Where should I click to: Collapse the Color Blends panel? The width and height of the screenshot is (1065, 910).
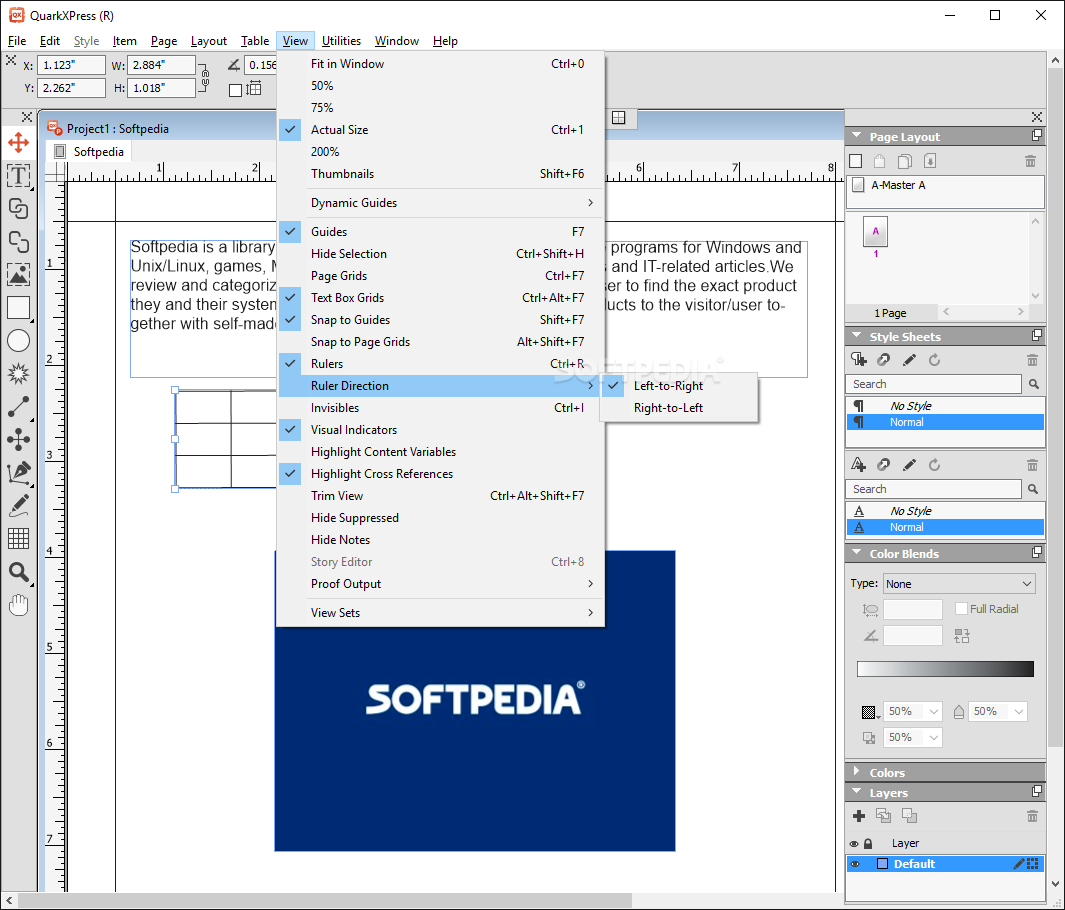tap(856, 553)
